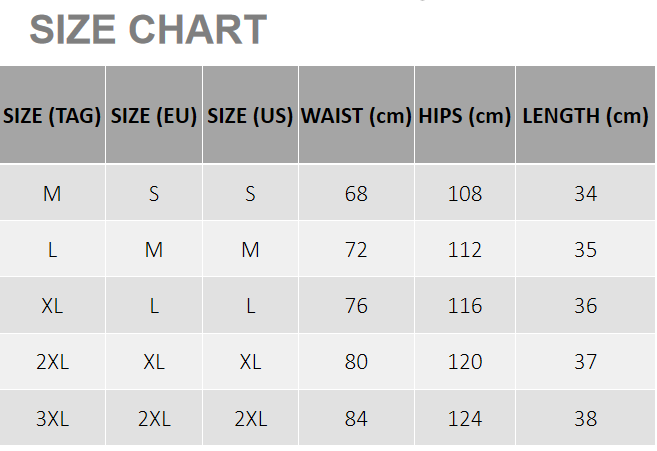This screenshot has height=451, width=657.
Task: Click the waist value 76 cell
Action: (356, 305)
